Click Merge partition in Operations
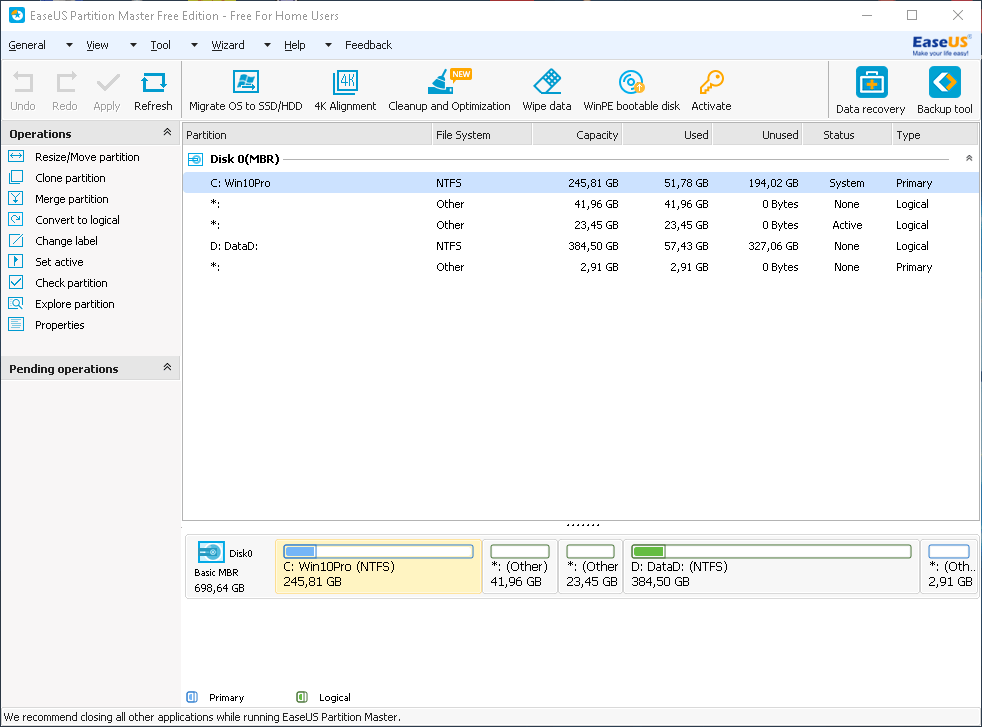The height and width of the screenshot is (727, 982). [72, 199]
